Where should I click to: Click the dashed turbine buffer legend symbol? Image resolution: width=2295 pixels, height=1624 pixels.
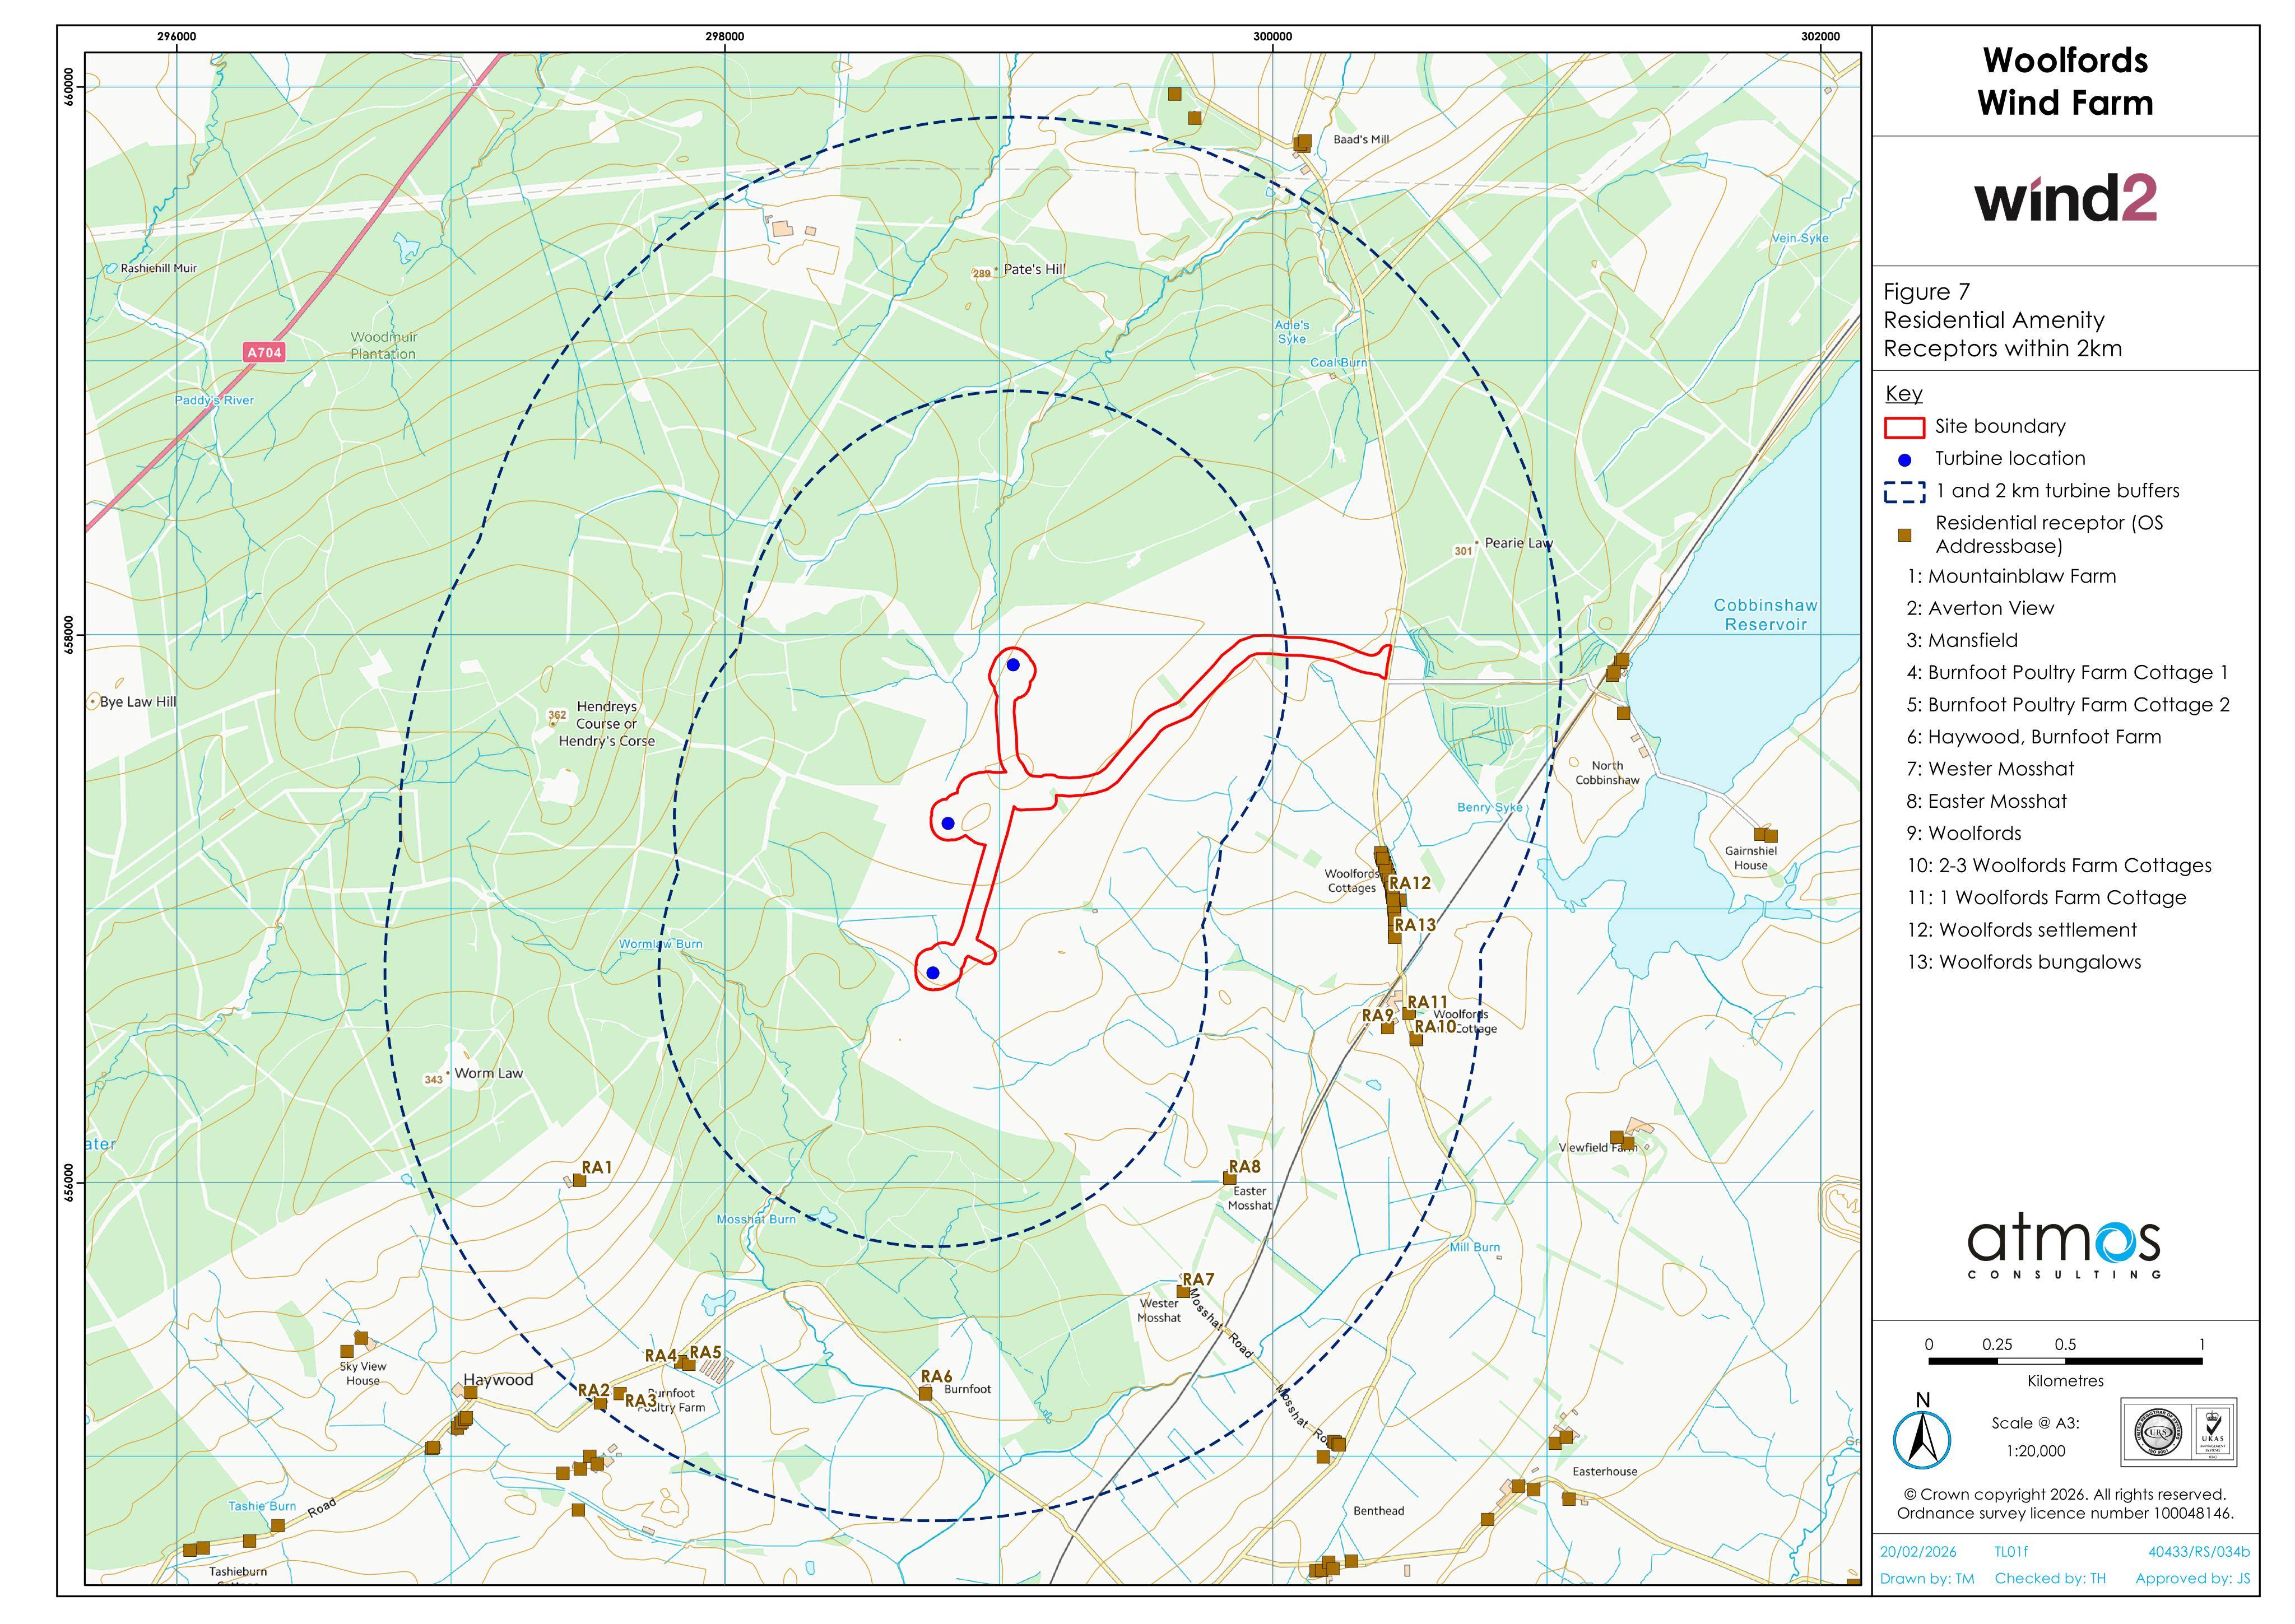[x=1904, y=492]
